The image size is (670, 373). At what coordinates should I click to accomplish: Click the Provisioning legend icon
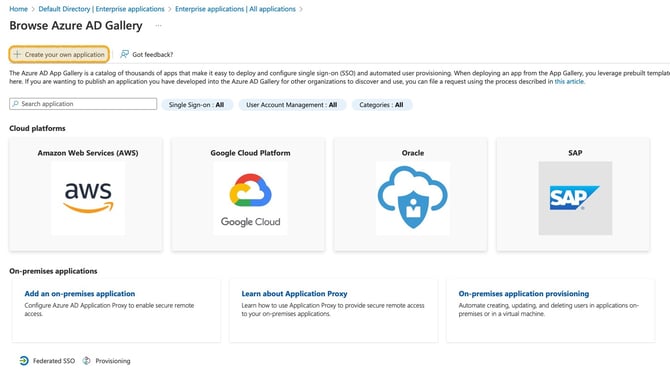pos(87,361)
